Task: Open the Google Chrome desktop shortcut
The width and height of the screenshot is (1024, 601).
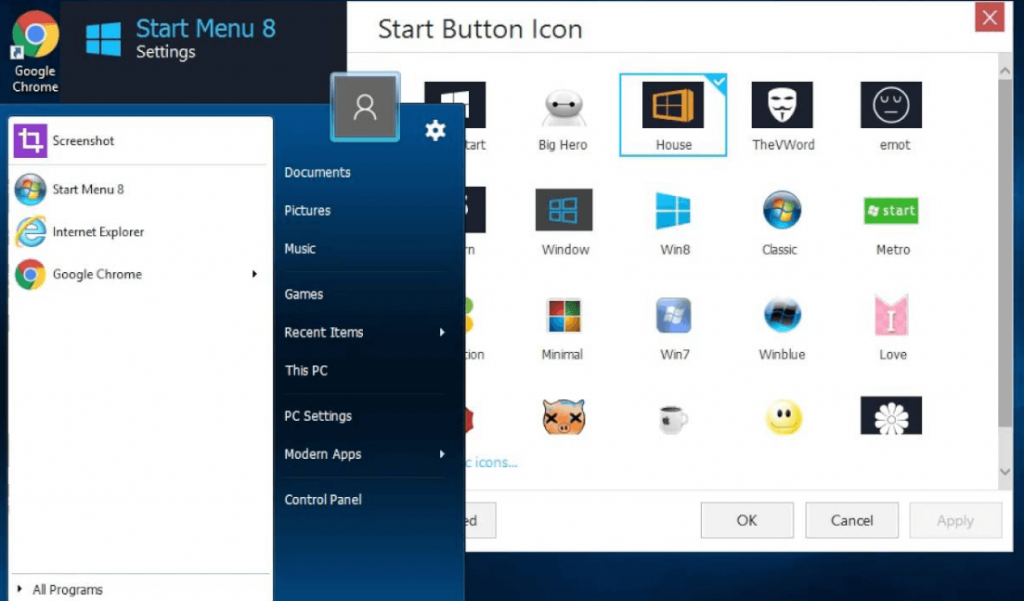Action: point(35,52)
